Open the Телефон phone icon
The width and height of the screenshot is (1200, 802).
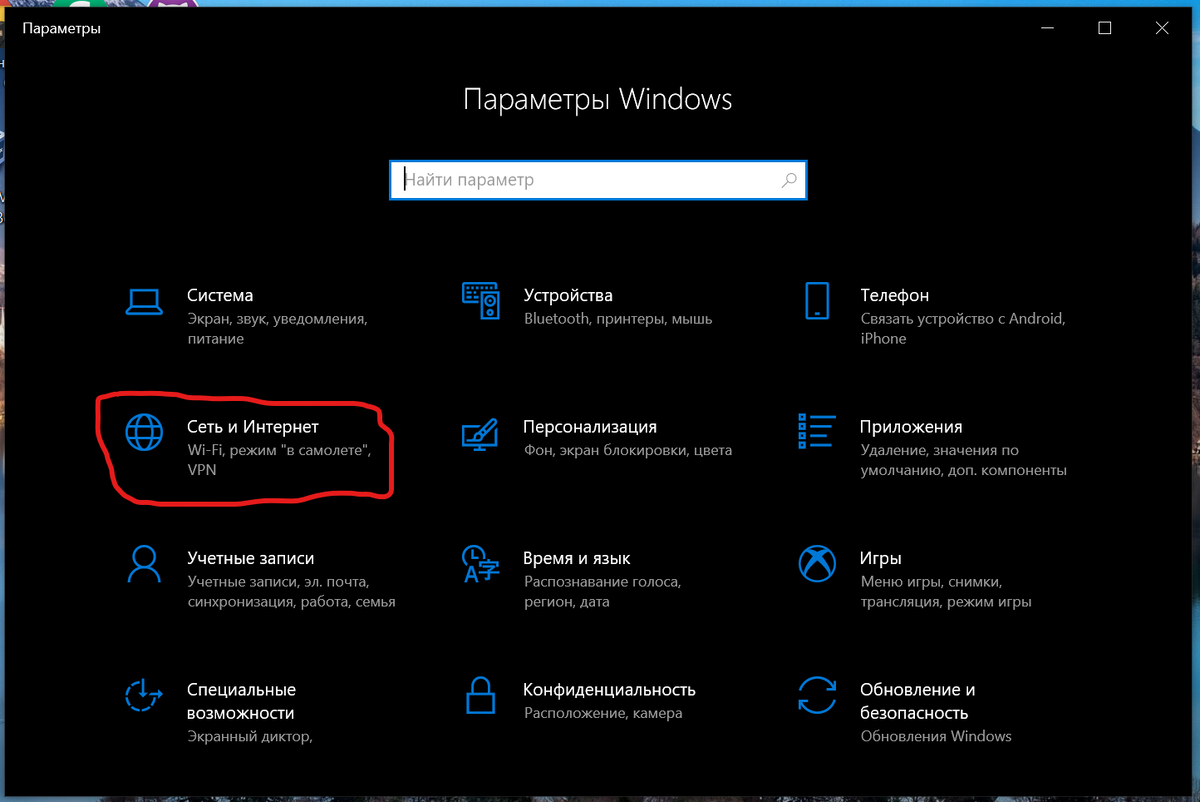point(817,300)
